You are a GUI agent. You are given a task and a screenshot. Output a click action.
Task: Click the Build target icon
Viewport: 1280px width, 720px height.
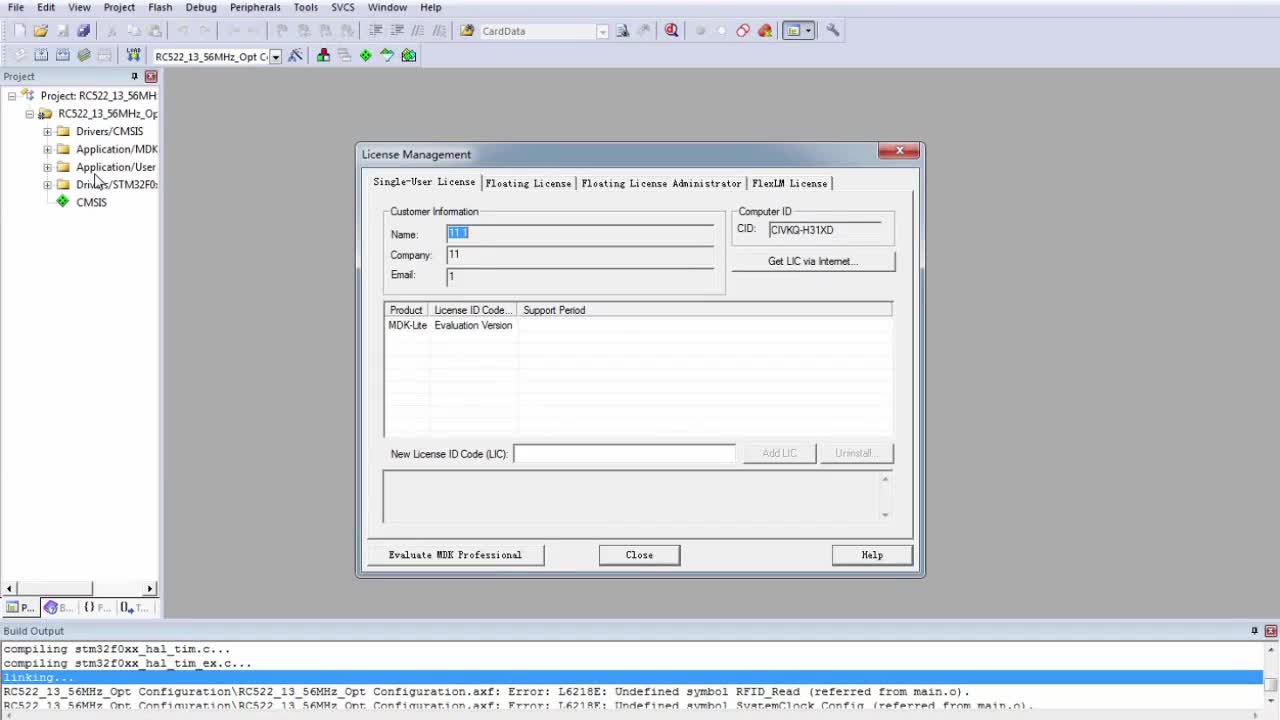click(x=41, y=56)
